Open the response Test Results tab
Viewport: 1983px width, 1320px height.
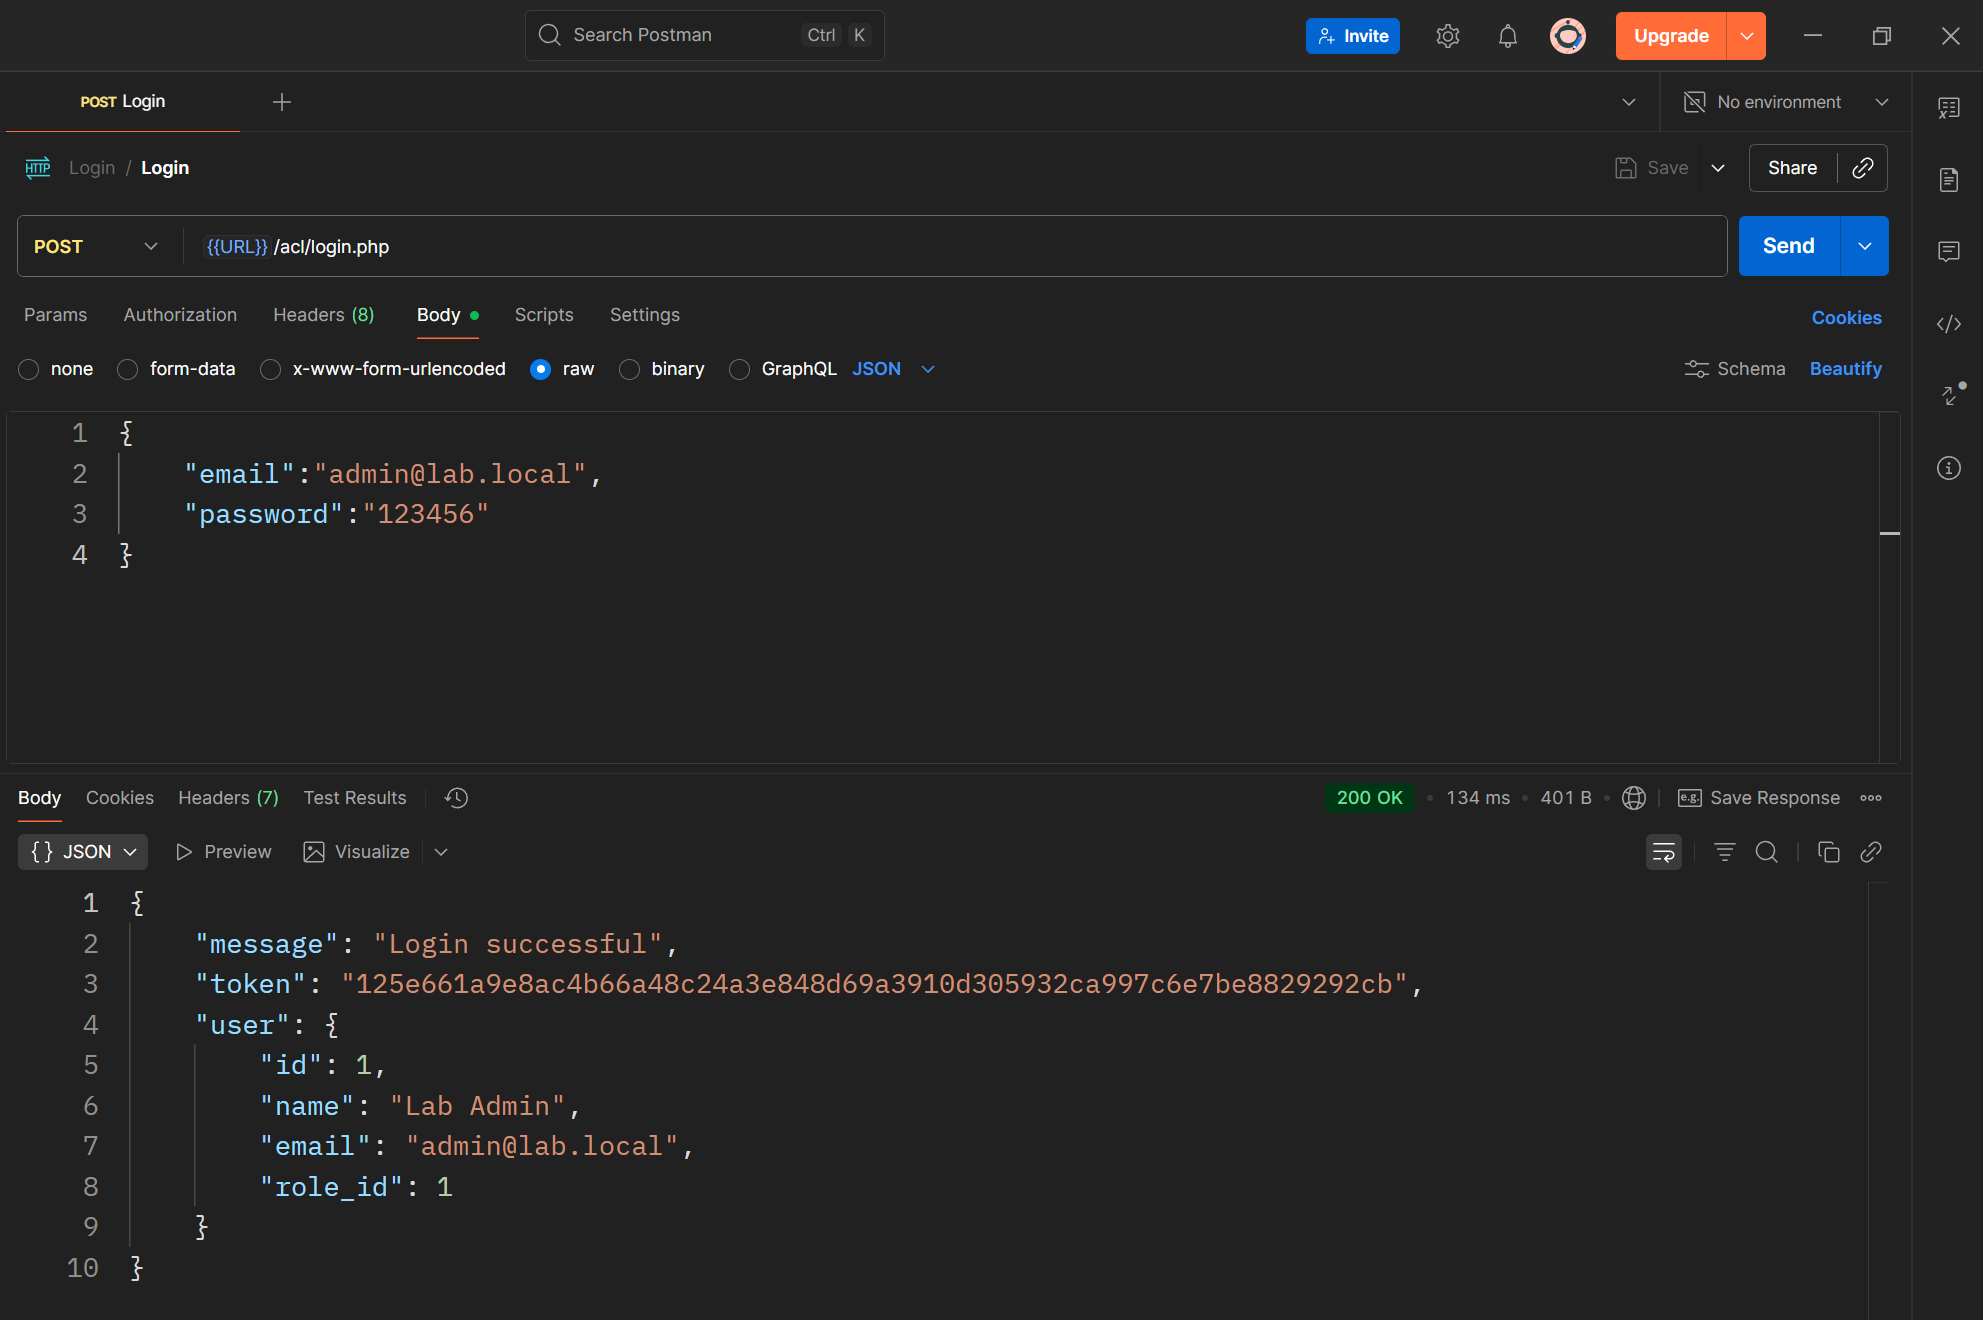pyautogui.click(x=355, y=798)
